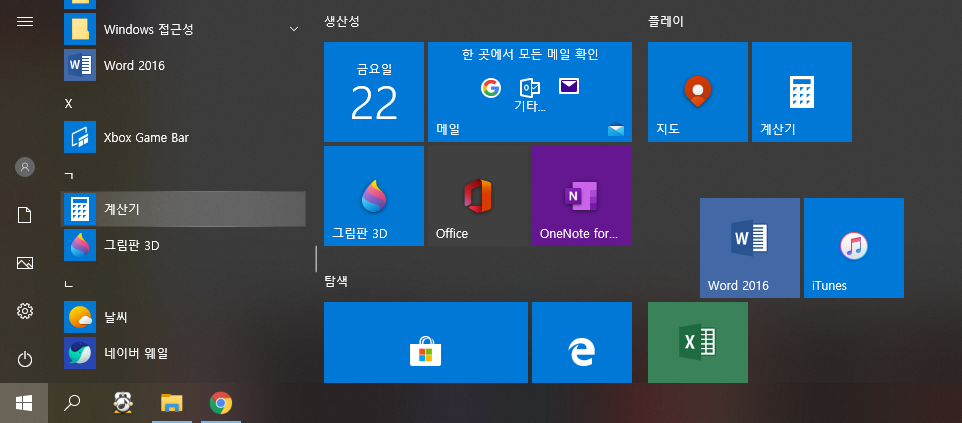Open the Start menu hamburger icon

click(x=25, y=21)
